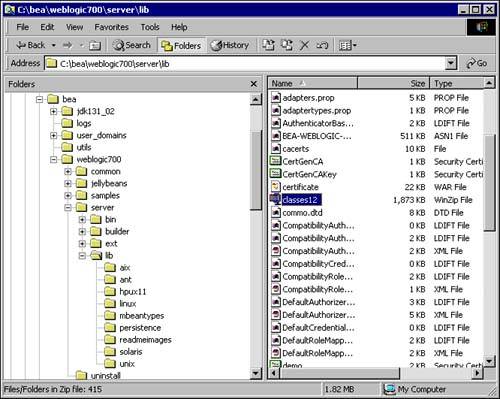Click the Back arrow toolbar button
Viewport: 500px width, 399px height.
click(30, 45)
